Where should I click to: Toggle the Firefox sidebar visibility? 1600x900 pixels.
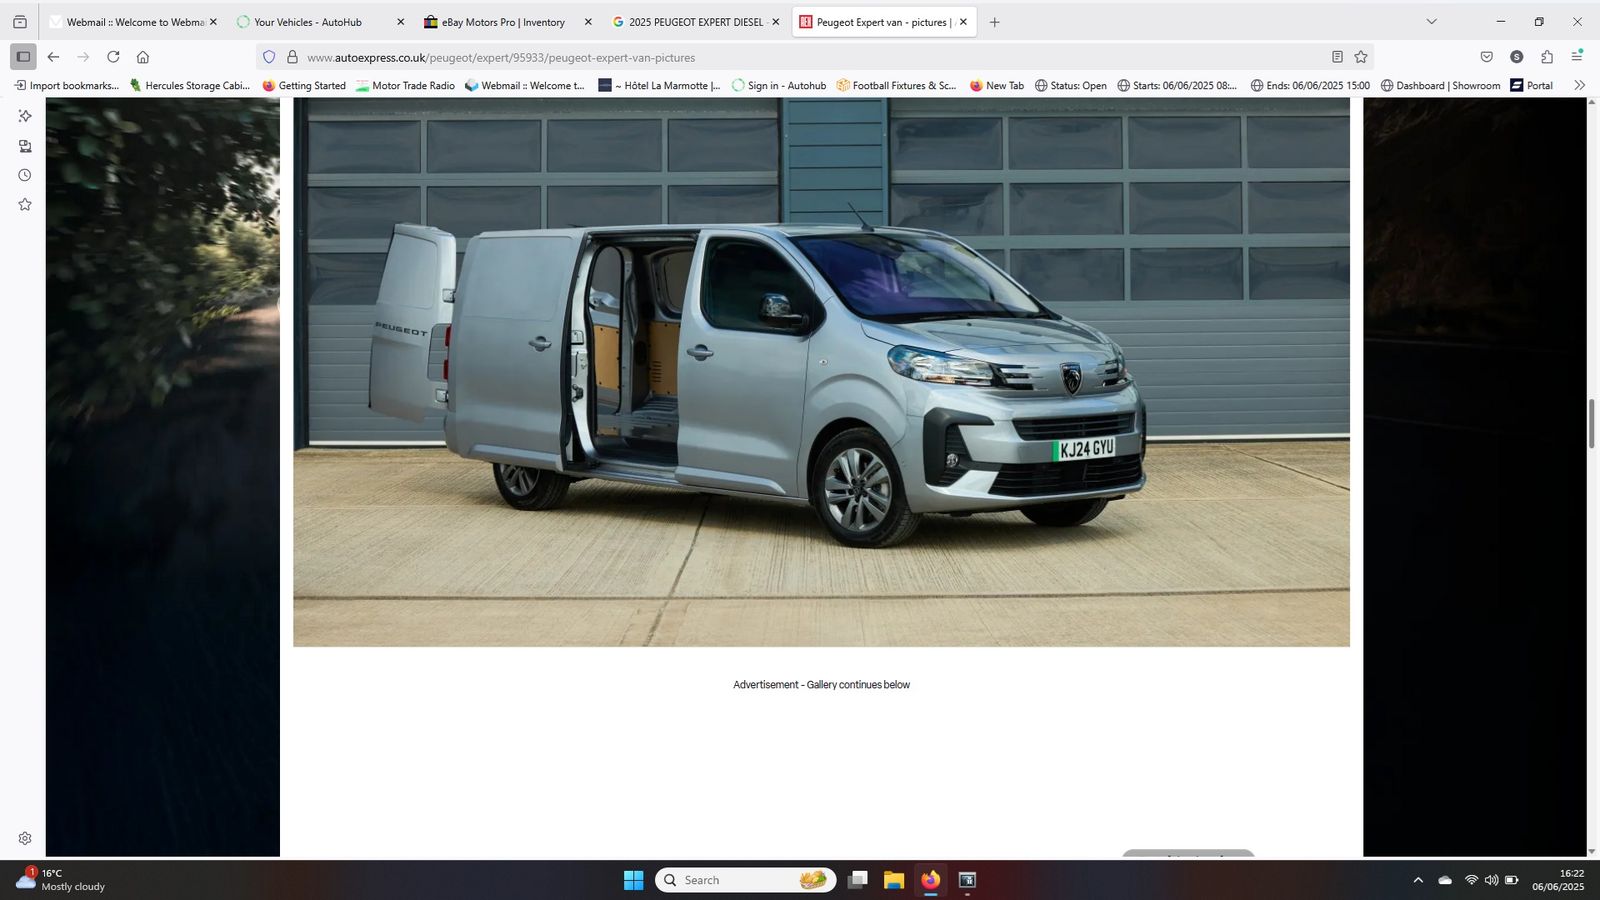pyautogui.click(x=24, y=57)
